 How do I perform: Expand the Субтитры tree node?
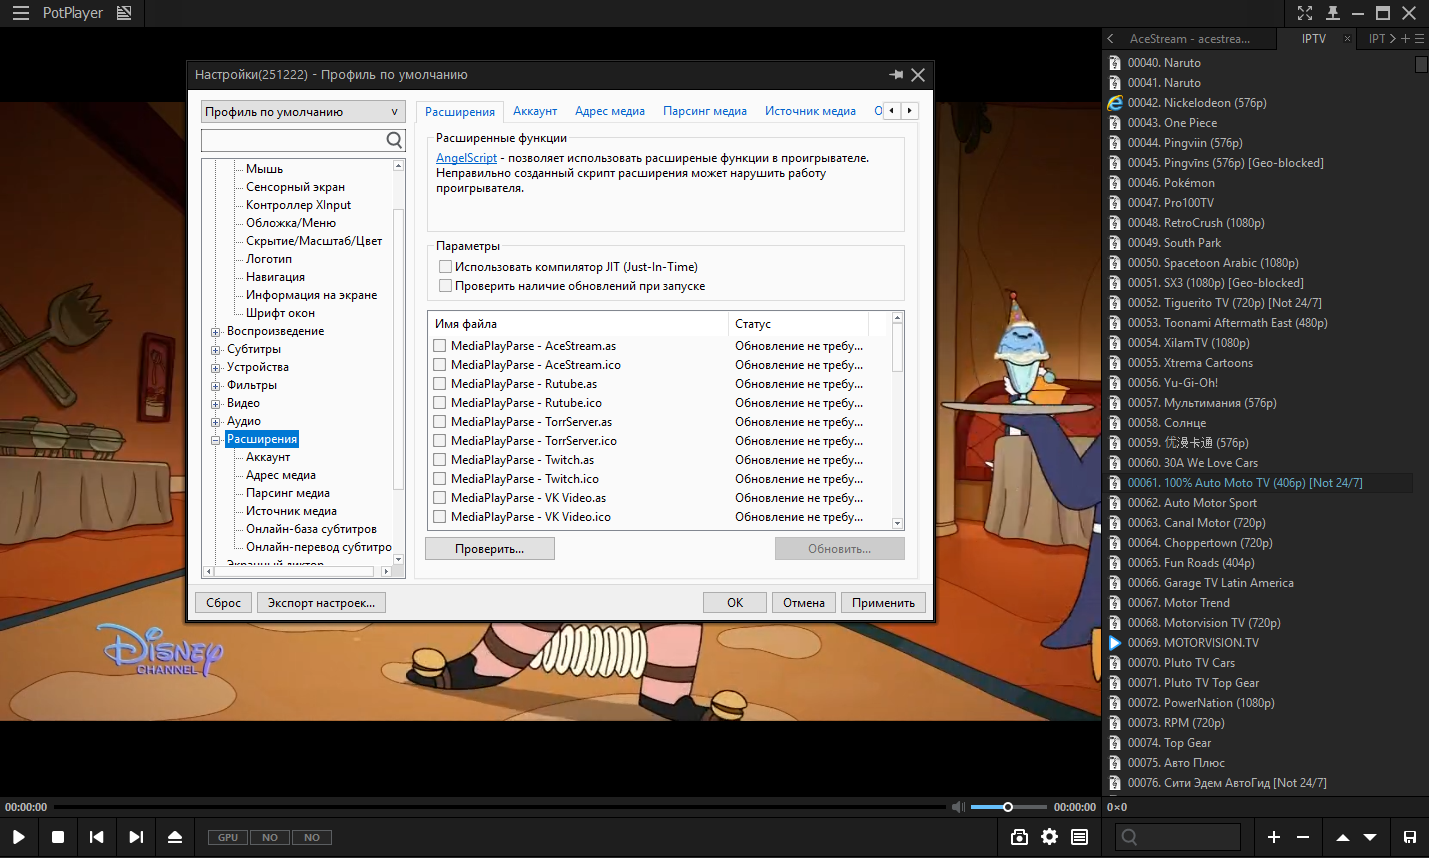click(x=216, y=350)
